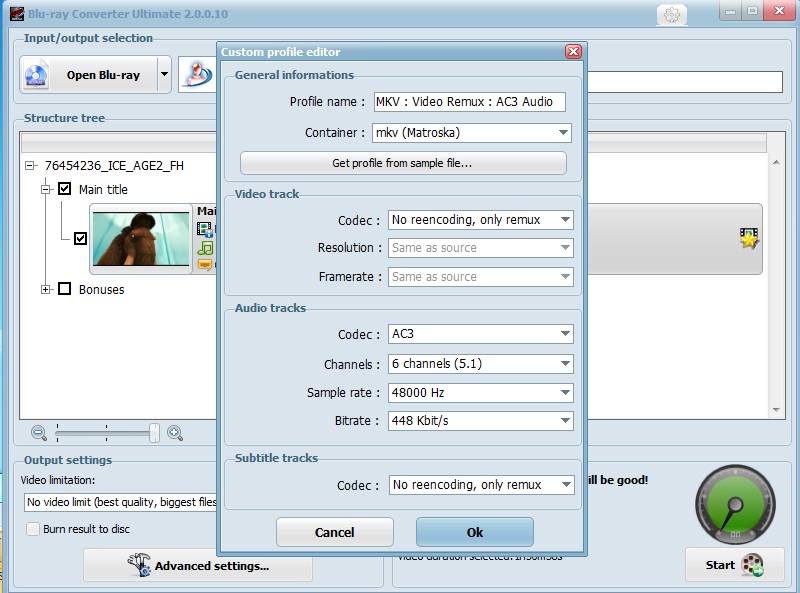
Task: Expand the Bonuses tree node
Action: pyautogui.click(x=46, y=289)
